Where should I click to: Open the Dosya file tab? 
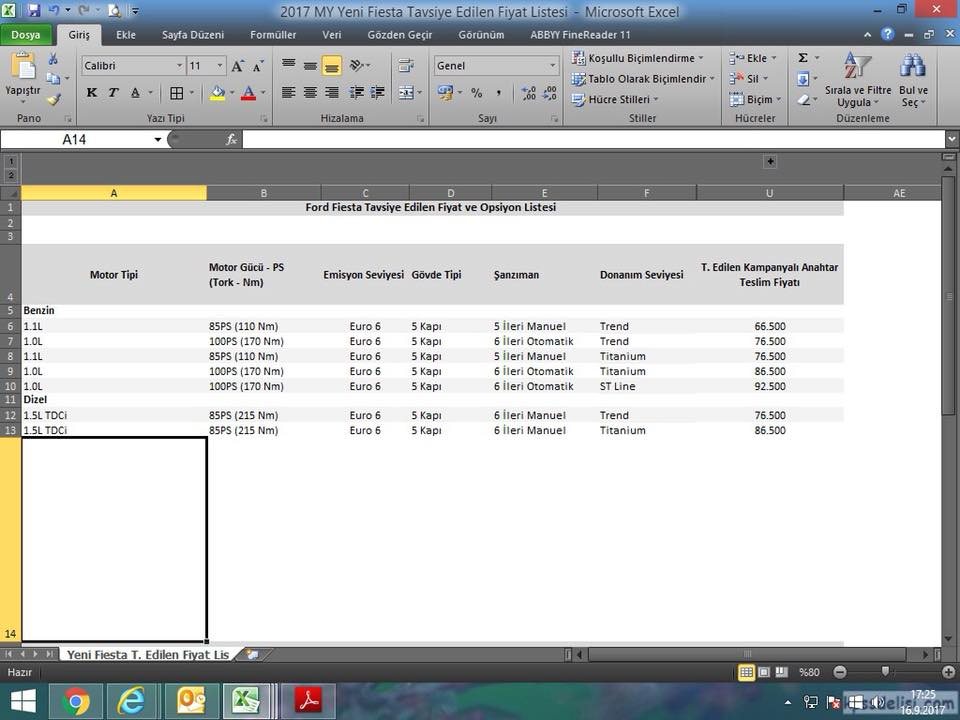pos(26,35)
